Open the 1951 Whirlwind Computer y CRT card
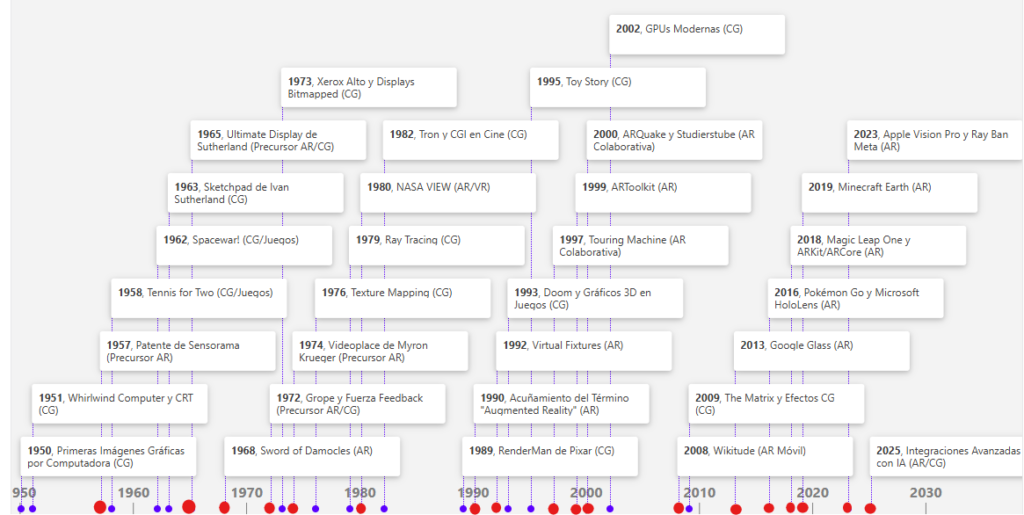1024x515 pixels. [120, 403]
